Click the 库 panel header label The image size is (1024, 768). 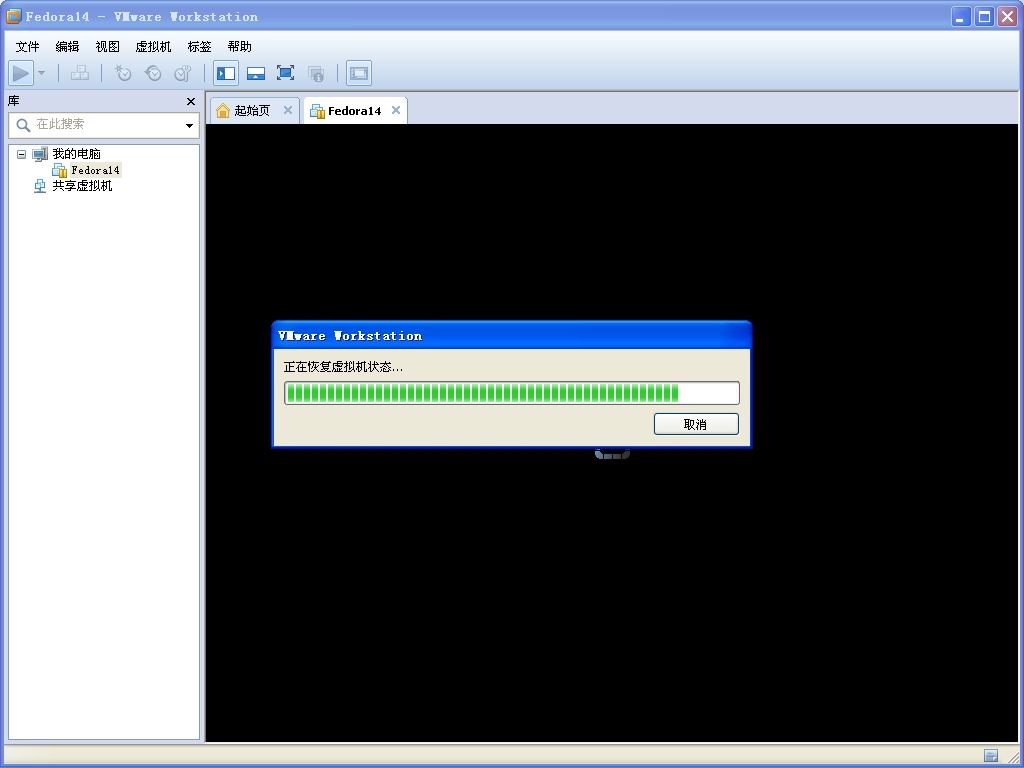(14, 101)
